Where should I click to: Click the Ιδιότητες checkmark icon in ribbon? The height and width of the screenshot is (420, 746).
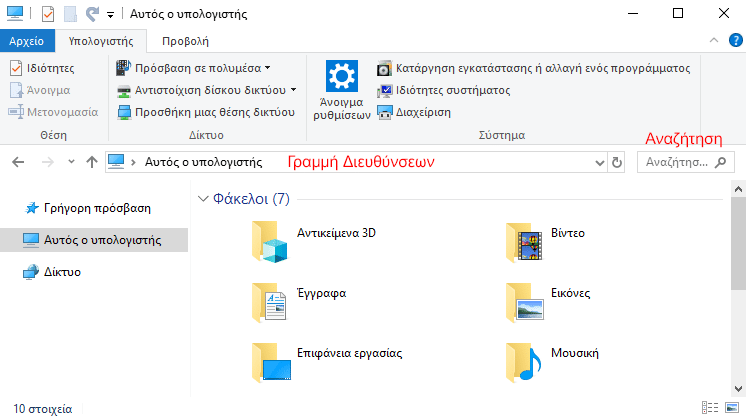pyautogui.click(x=16, y=68)
